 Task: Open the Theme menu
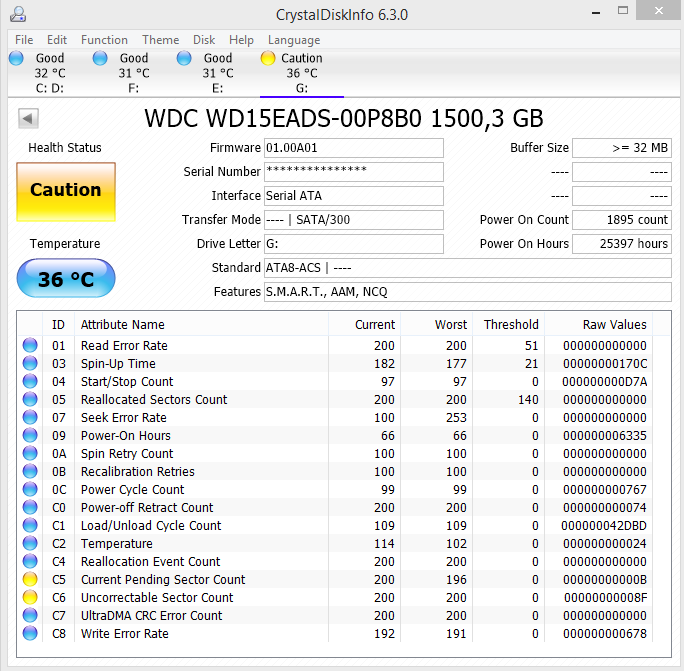pos(161,40)
